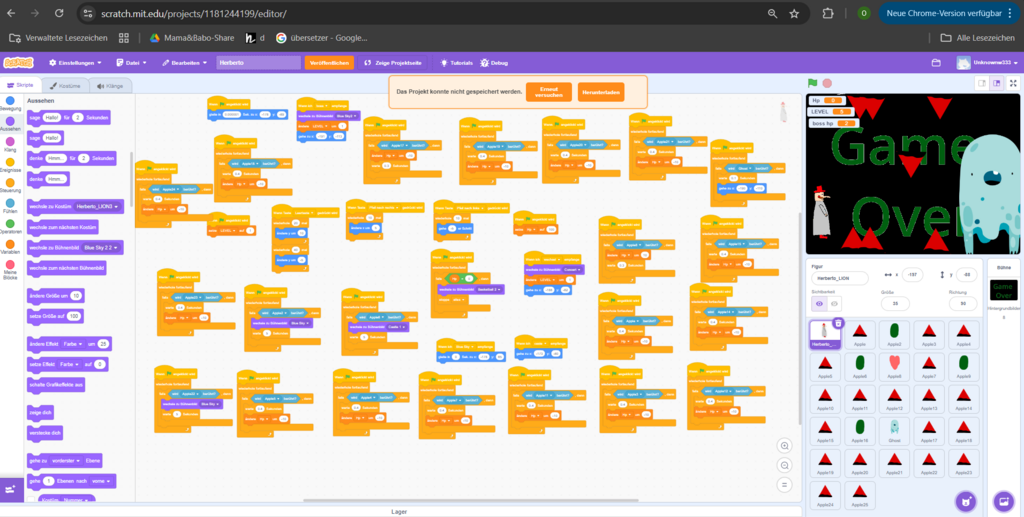Zoom in on the scripts workspace

click(x=785, y=446)
